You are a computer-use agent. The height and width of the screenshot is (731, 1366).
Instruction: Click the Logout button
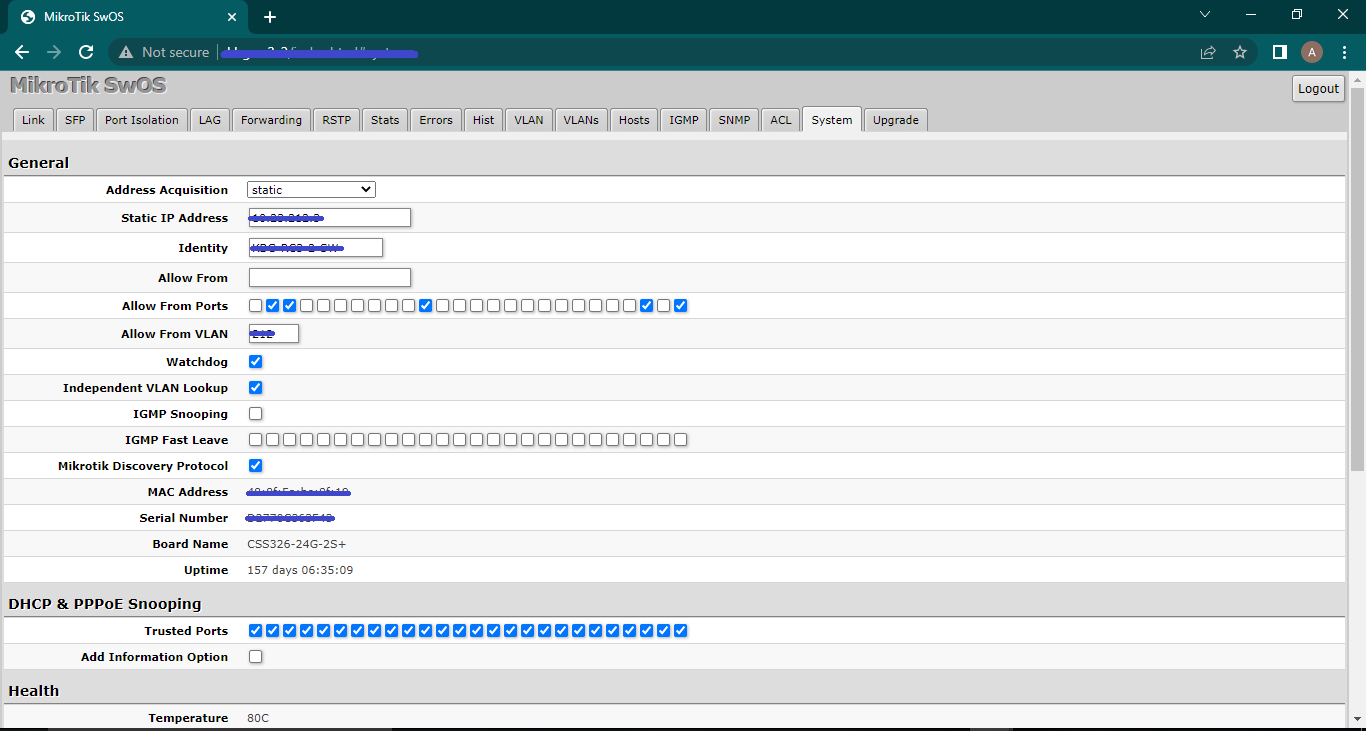1318,88
